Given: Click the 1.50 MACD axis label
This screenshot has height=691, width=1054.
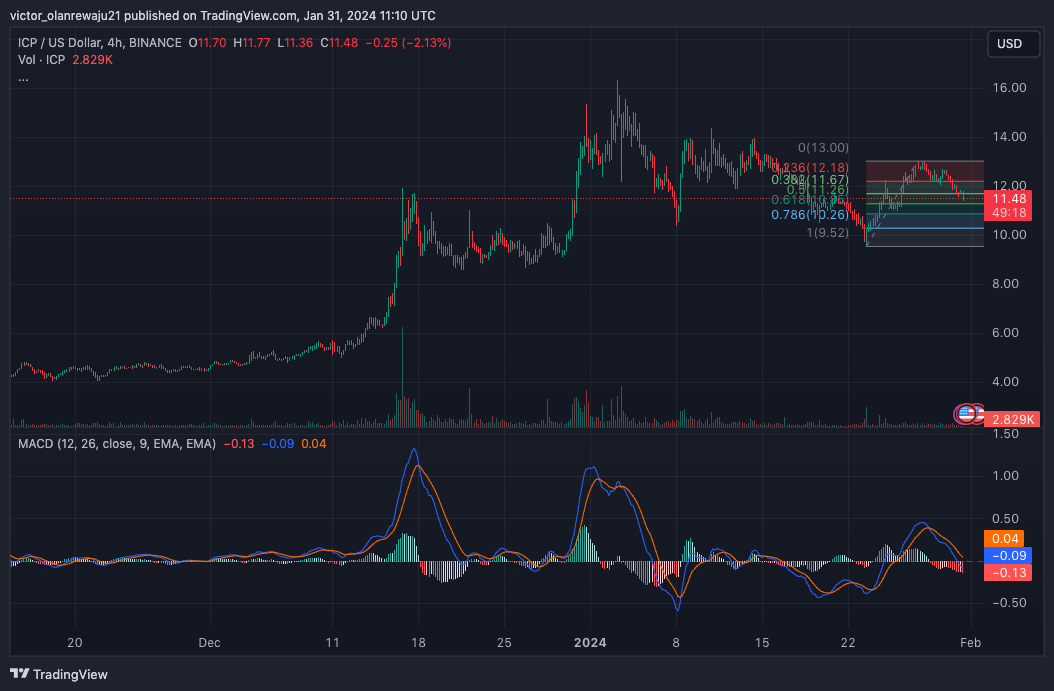Looking at the screenshot, I should click(1006, 434).
